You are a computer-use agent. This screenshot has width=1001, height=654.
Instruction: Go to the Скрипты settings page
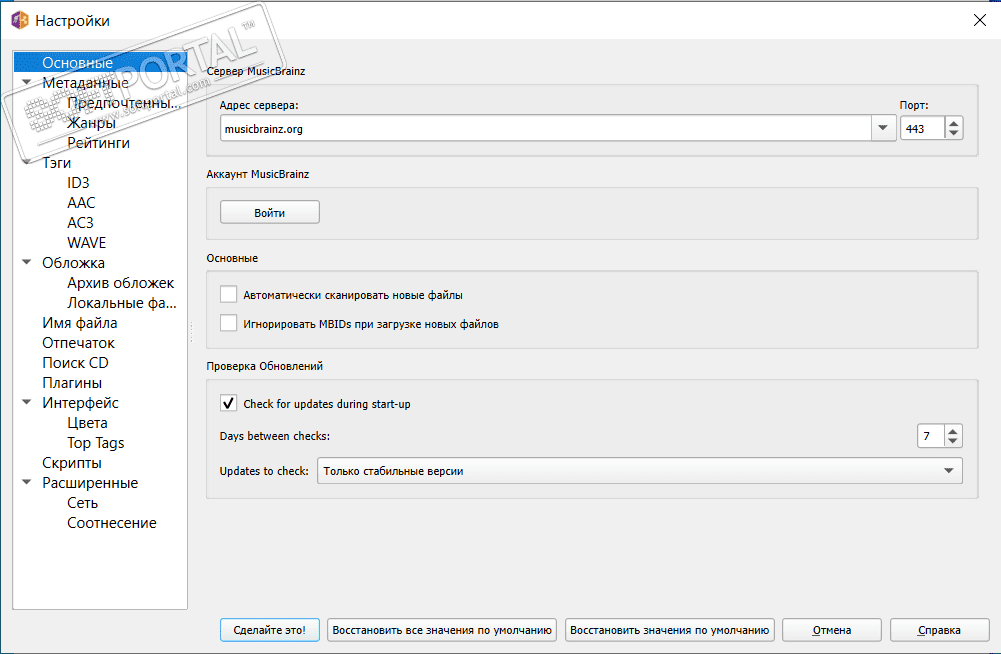[x=72, y=463]
